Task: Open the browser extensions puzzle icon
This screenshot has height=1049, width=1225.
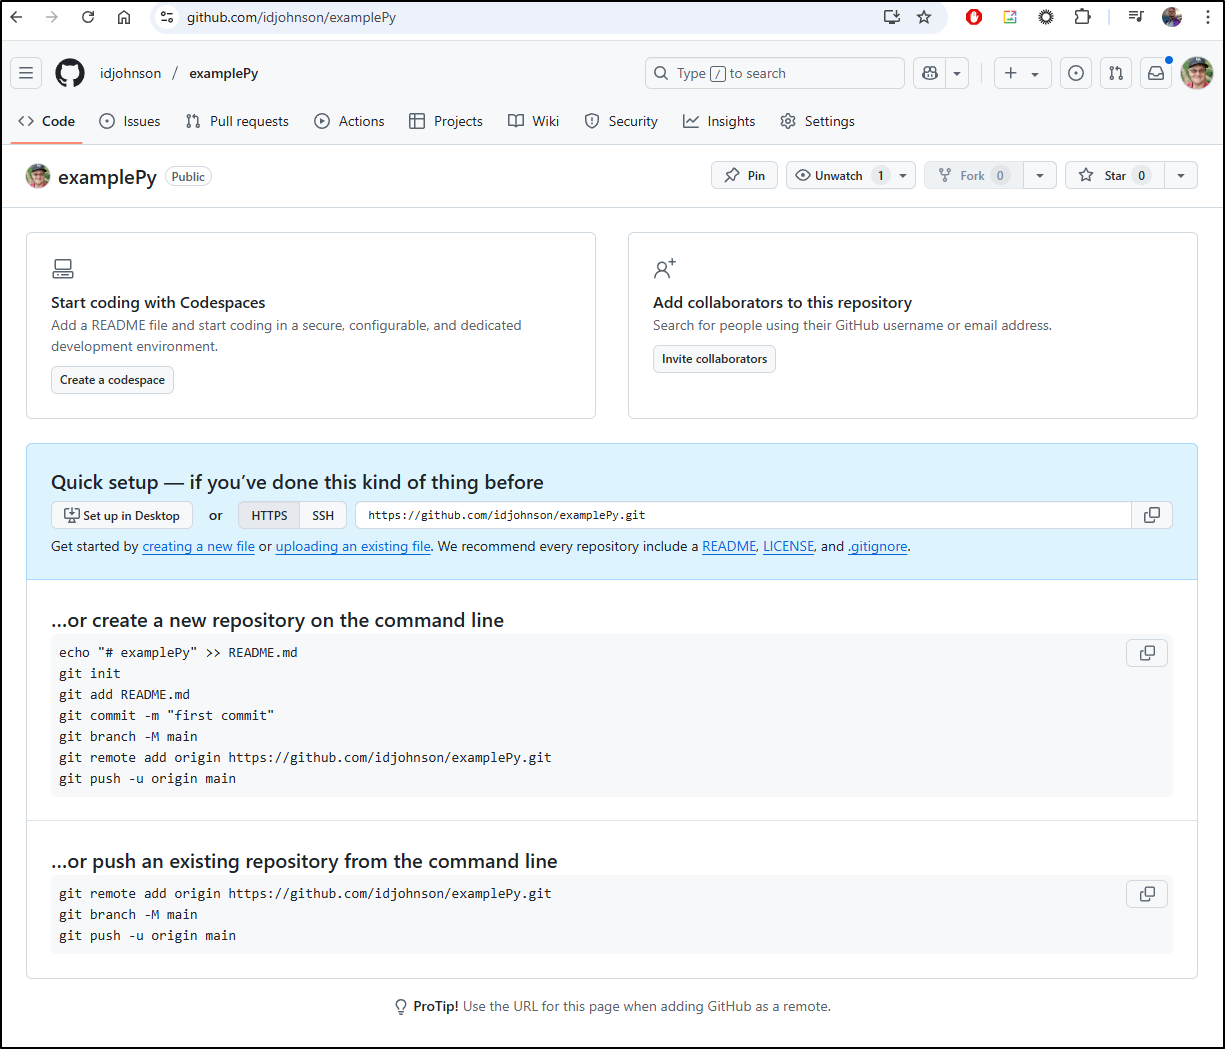Action: click(1082, 17)
